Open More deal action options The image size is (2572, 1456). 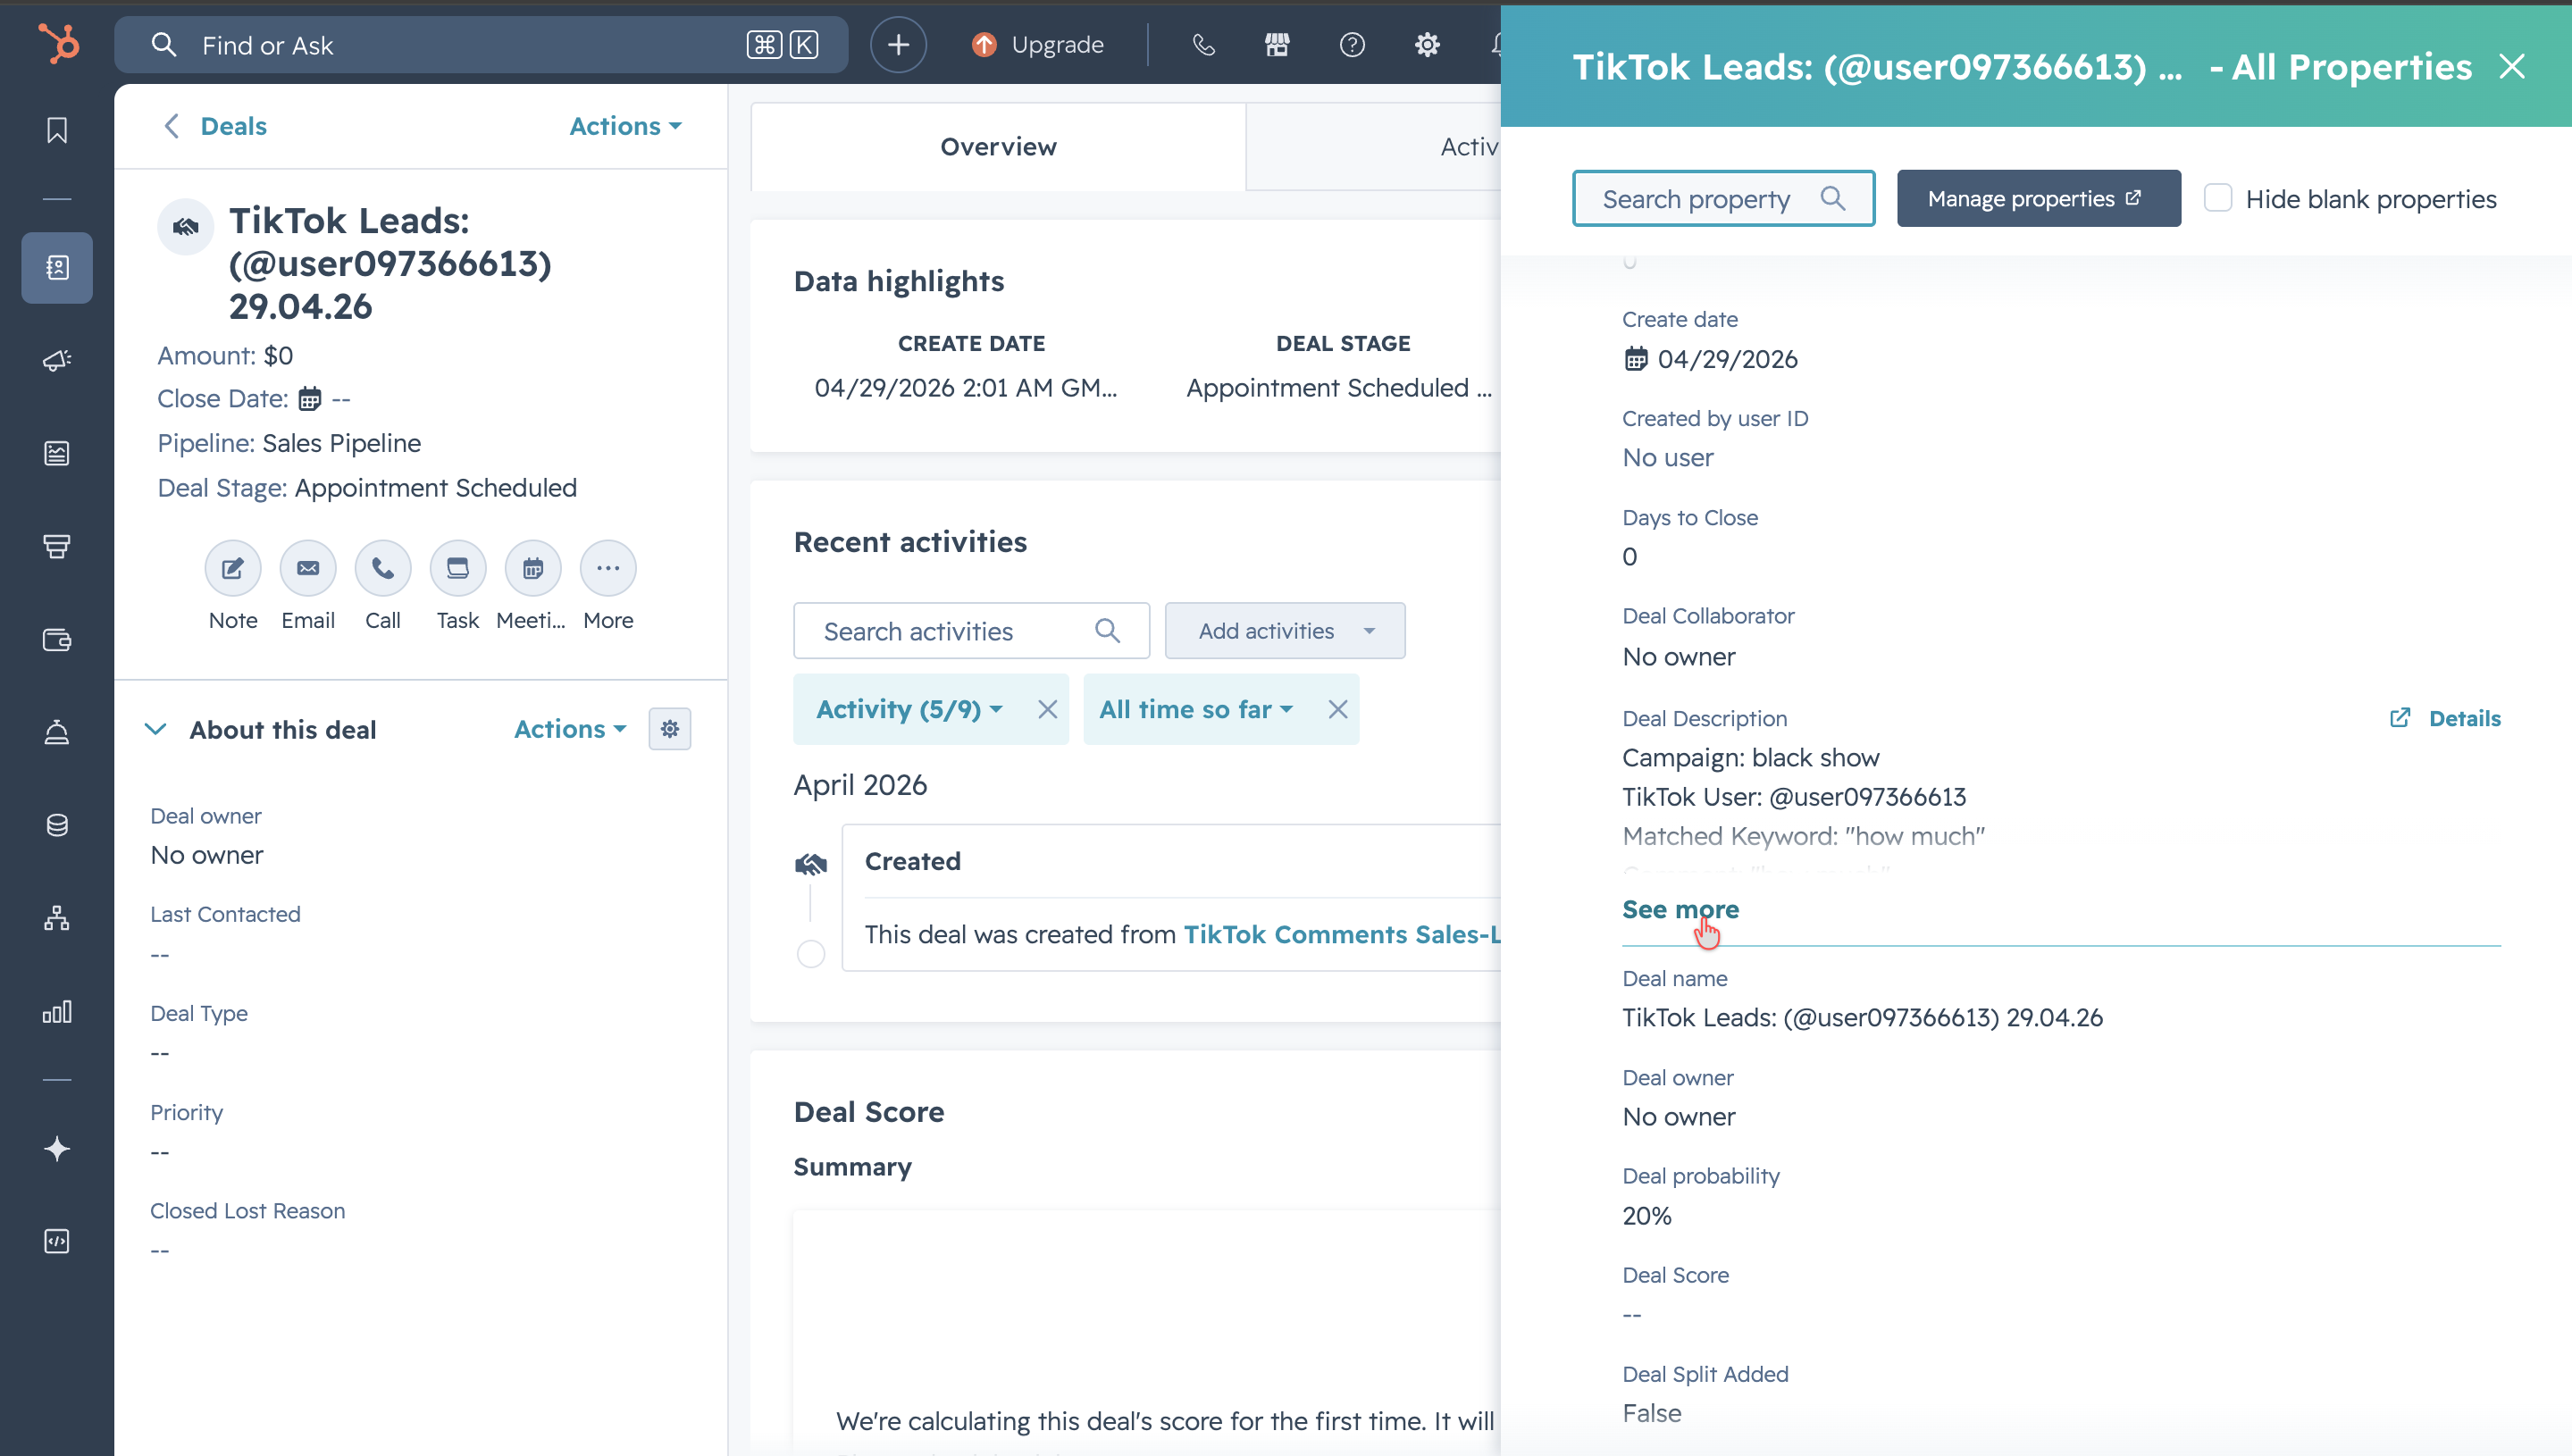coord(608,568)
